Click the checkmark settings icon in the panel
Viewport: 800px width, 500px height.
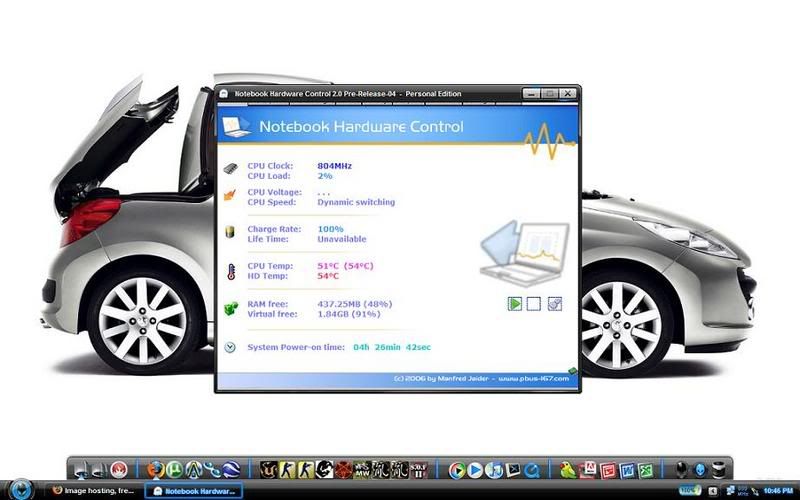tap(554, 304)
